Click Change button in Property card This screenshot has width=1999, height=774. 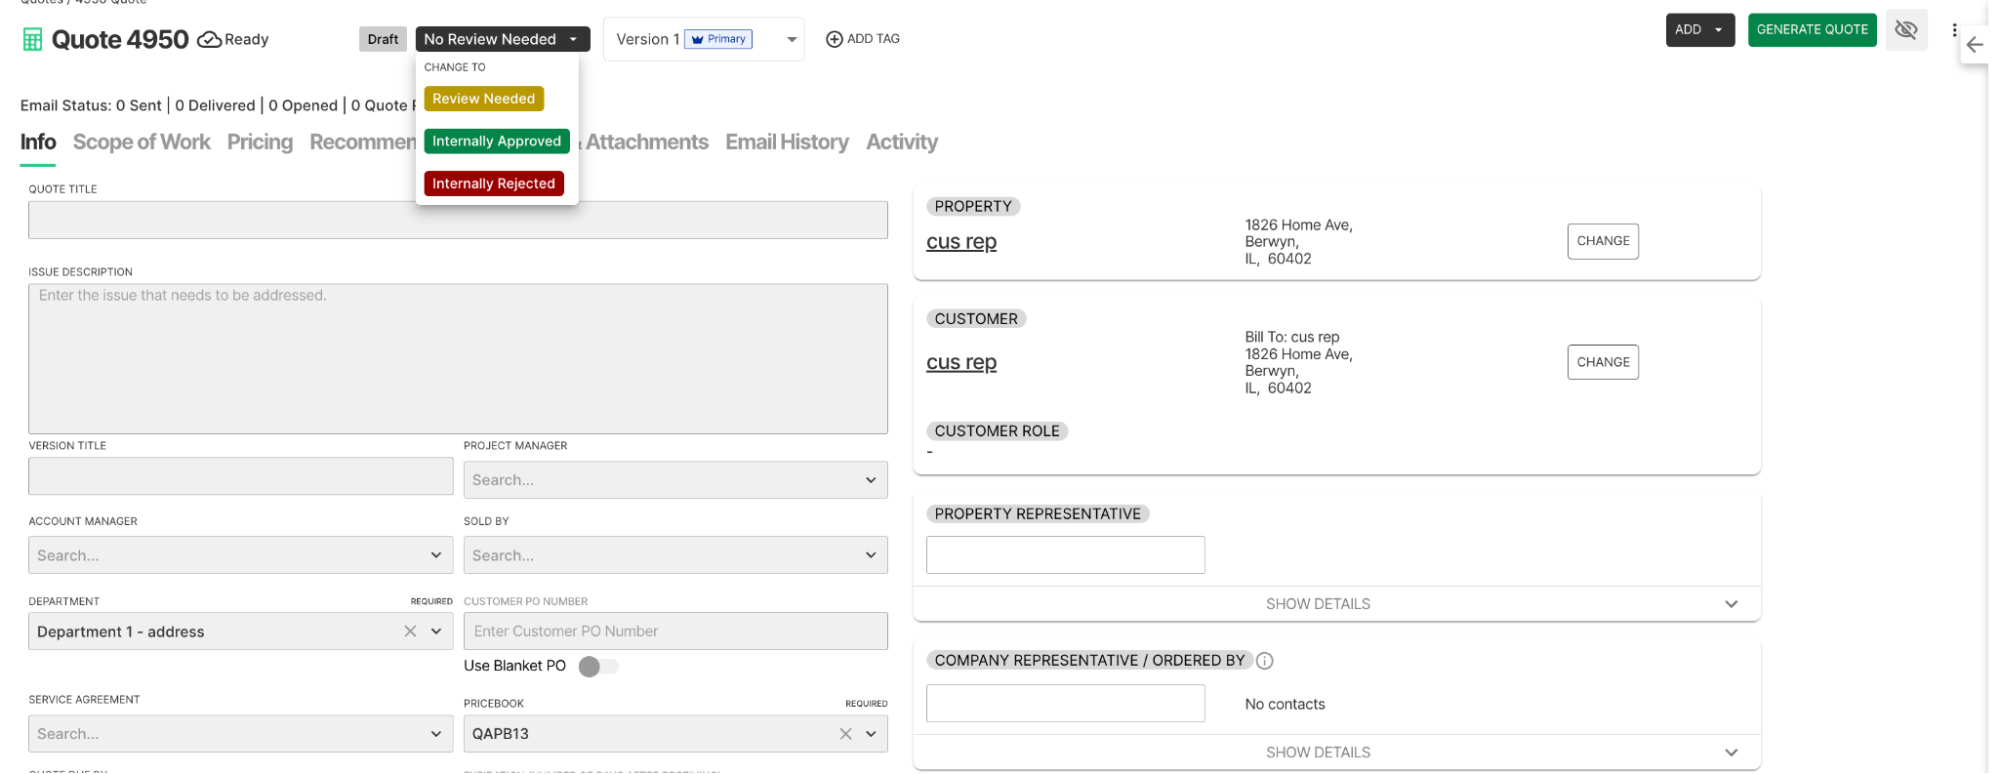(x=1603, y=241)
